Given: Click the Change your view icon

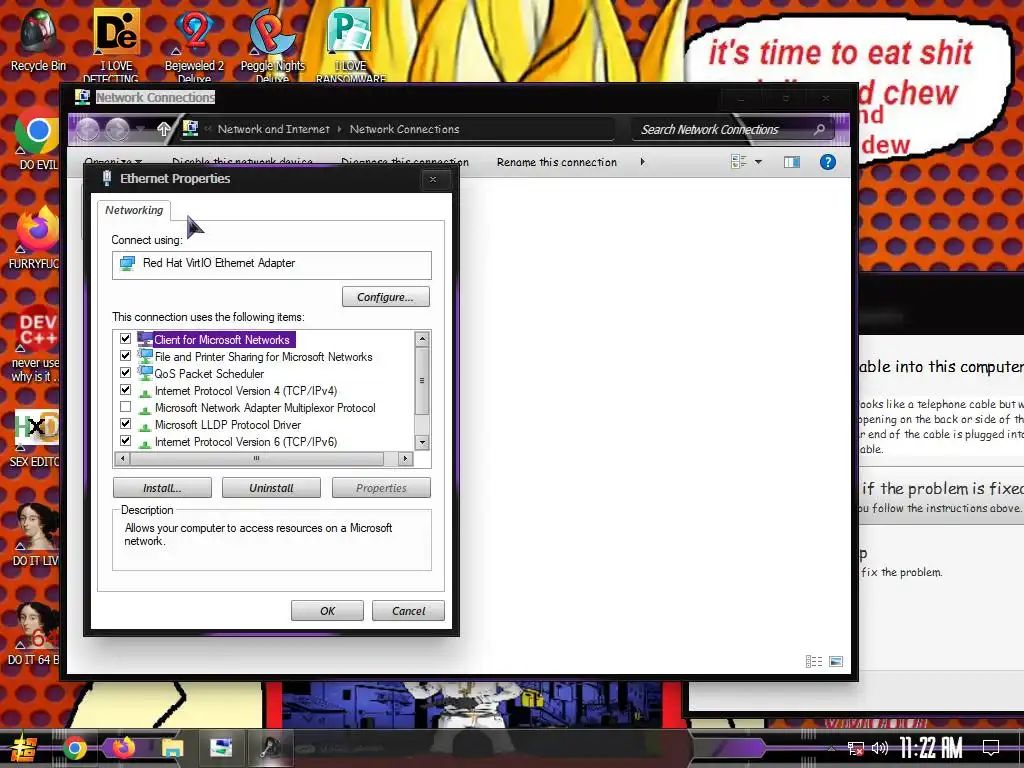Looking at the screenshot, I should click(x=739, y=162).
